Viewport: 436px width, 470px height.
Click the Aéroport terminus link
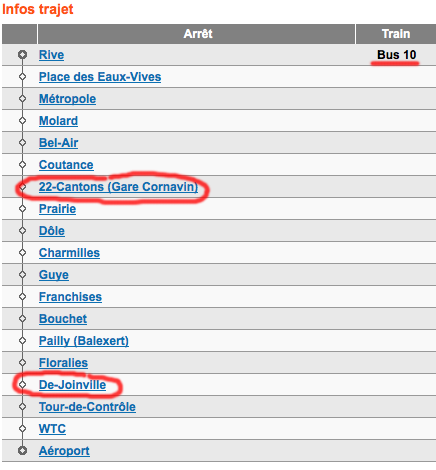pos(64,451)
